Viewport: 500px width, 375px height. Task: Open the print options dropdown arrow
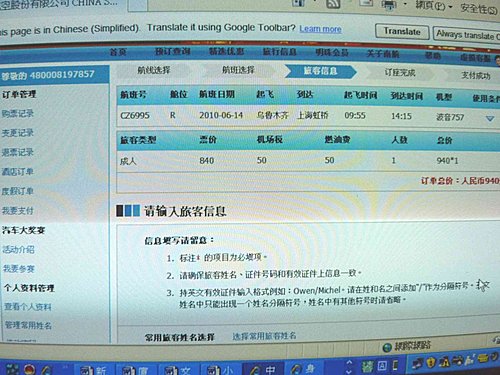tap(405, 5)
